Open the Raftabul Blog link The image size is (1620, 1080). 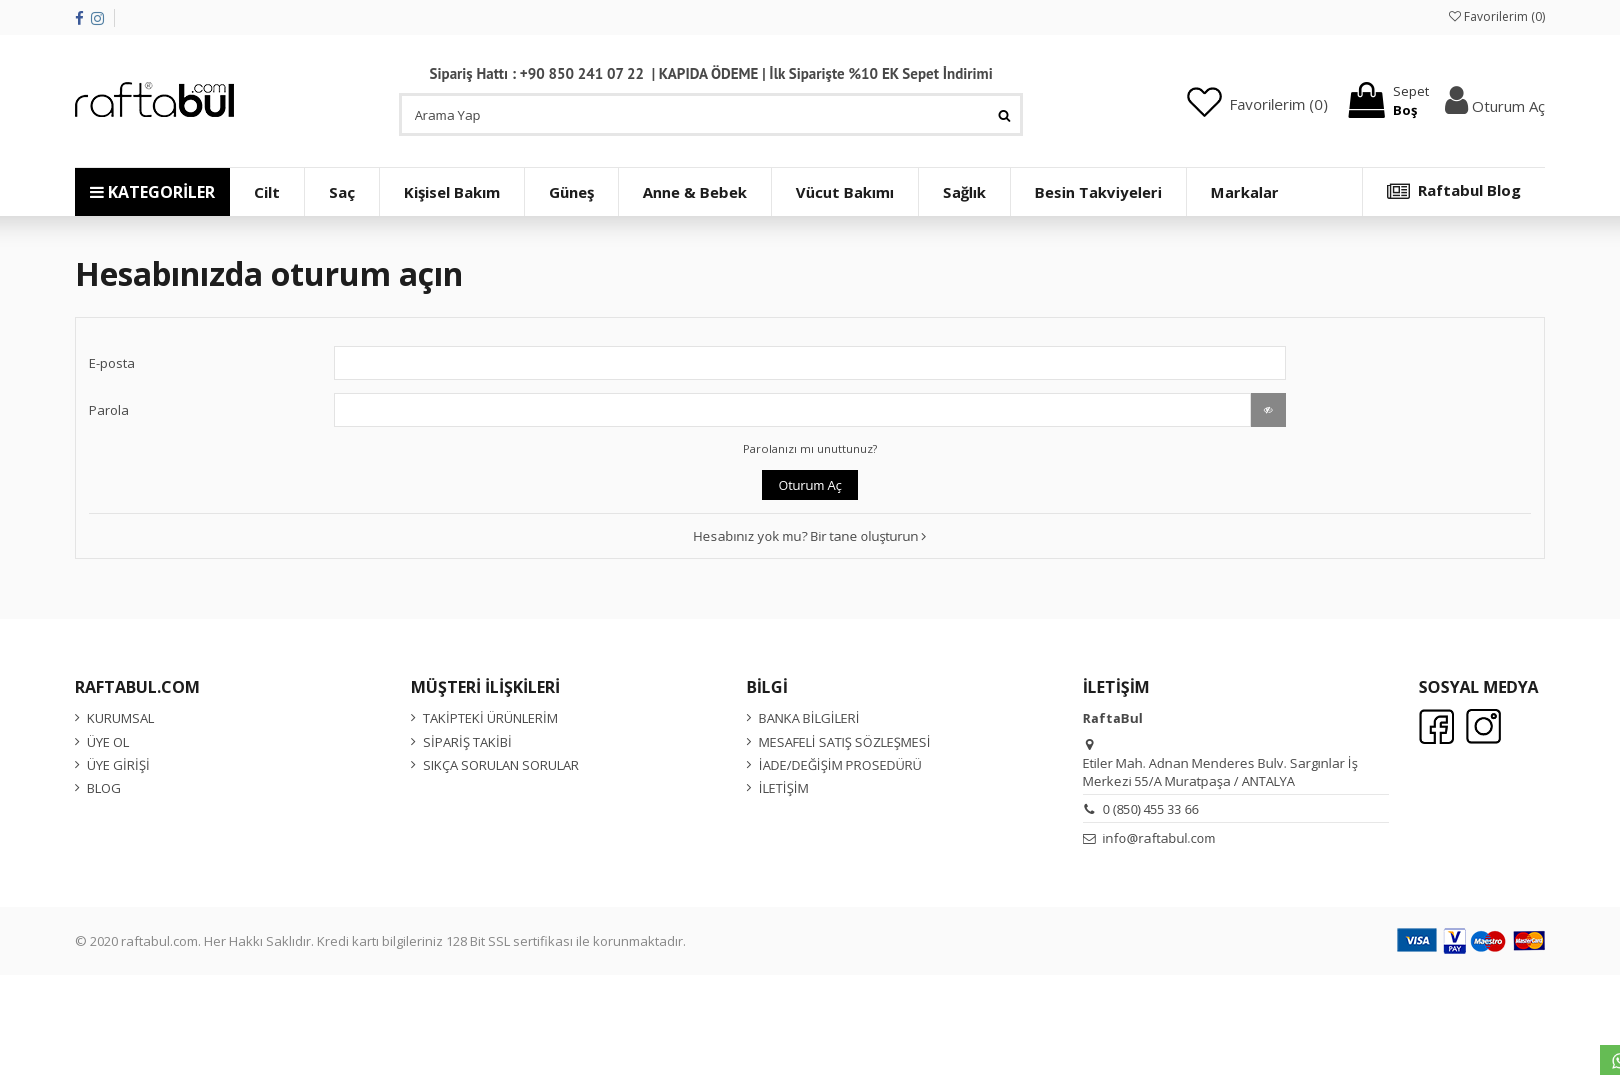coord(1453,191)
